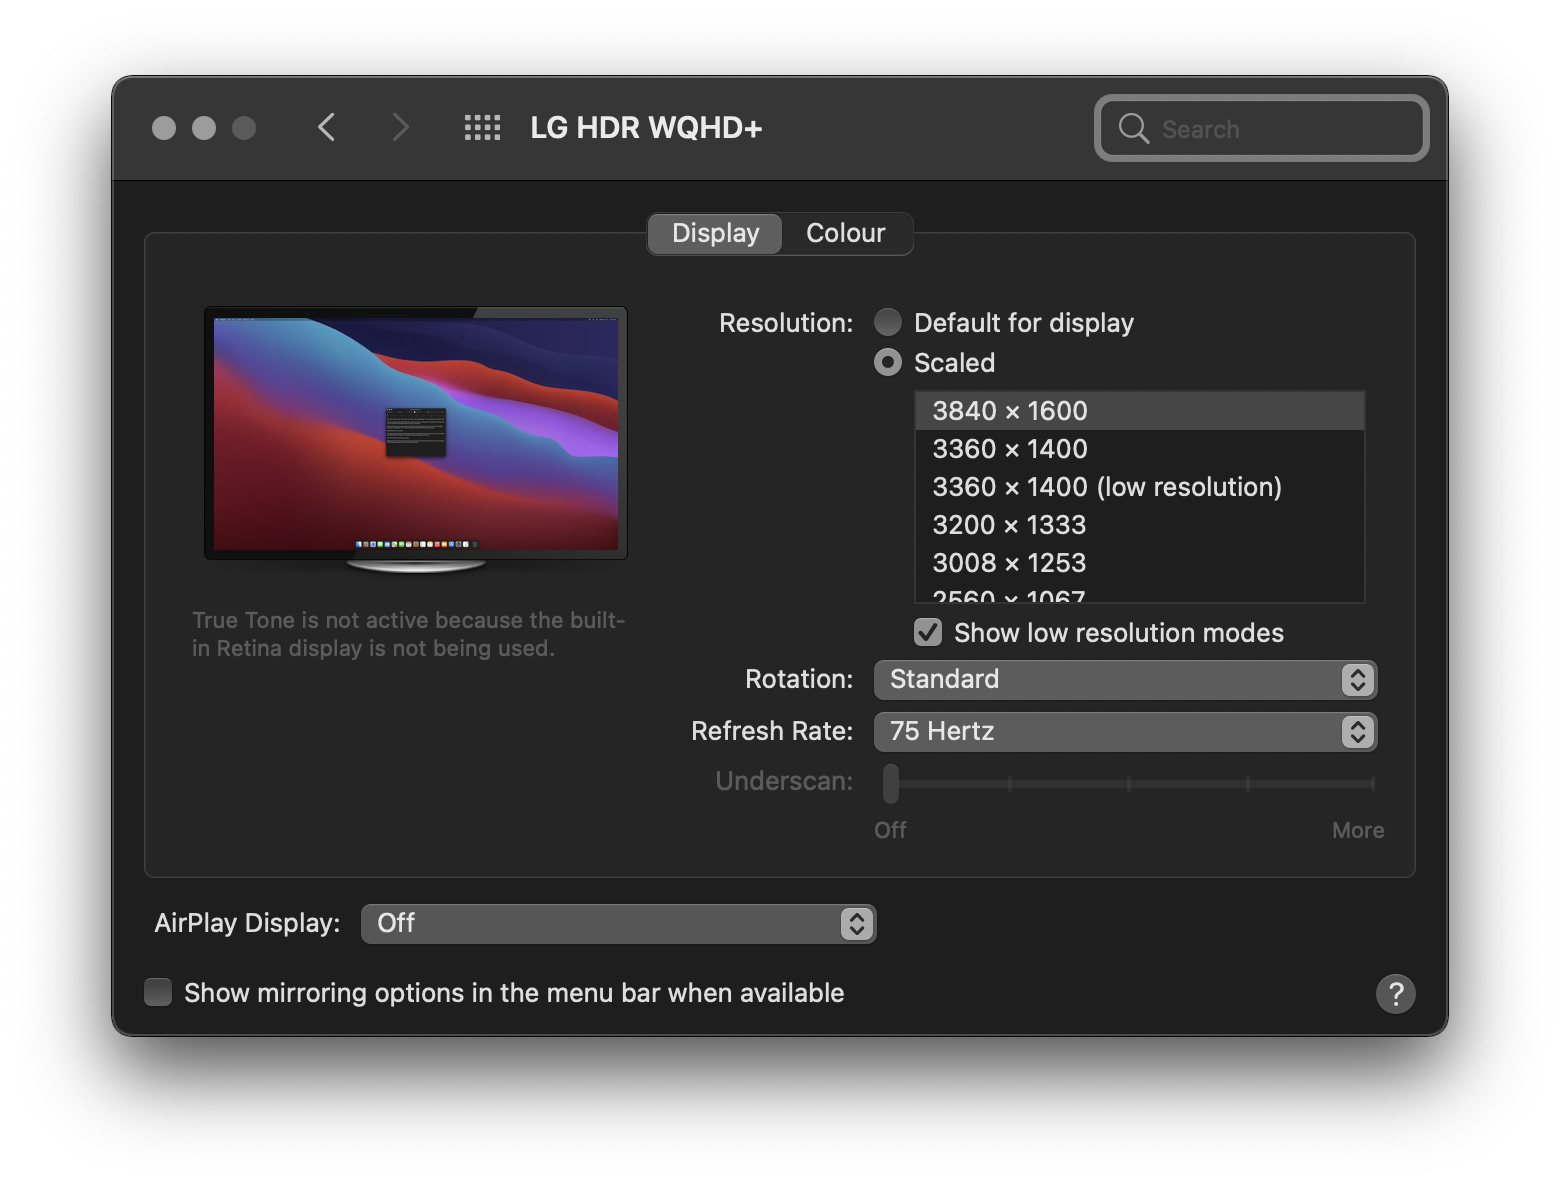Screen dimensions: 1560x1184
Task: Open the Refresh Rate 75 Hertz dropdown
Action: (1125, 731)
